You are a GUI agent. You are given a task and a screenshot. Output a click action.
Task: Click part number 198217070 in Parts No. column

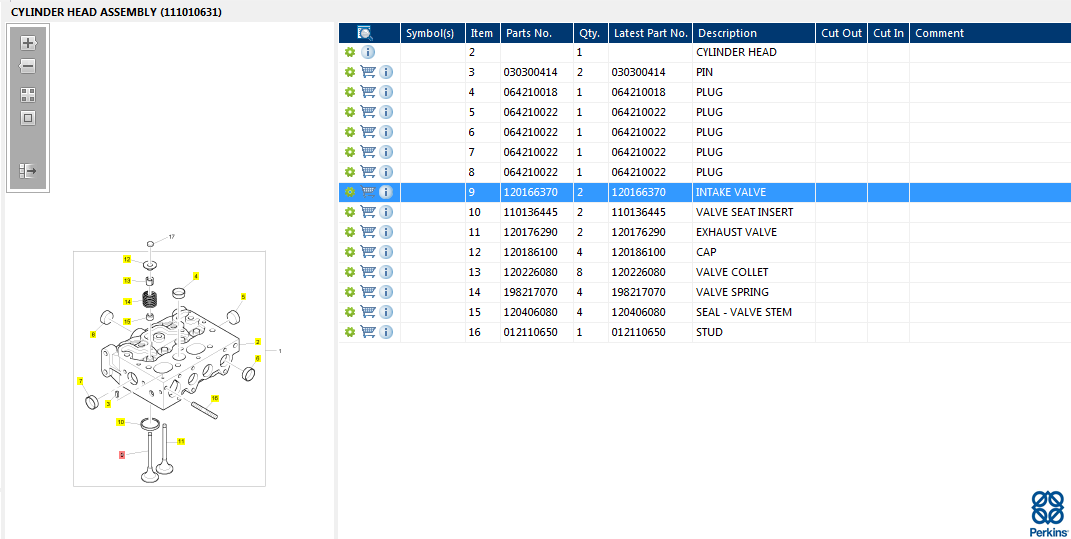pos(531,292)
